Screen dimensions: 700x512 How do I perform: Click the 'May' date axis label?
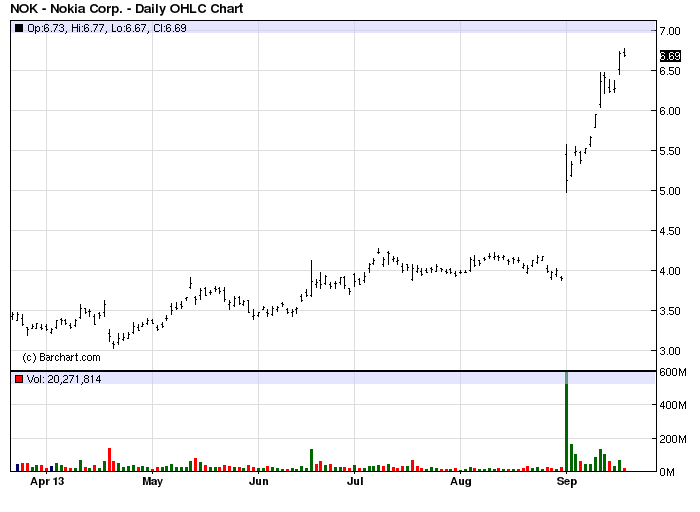[152, 482]
